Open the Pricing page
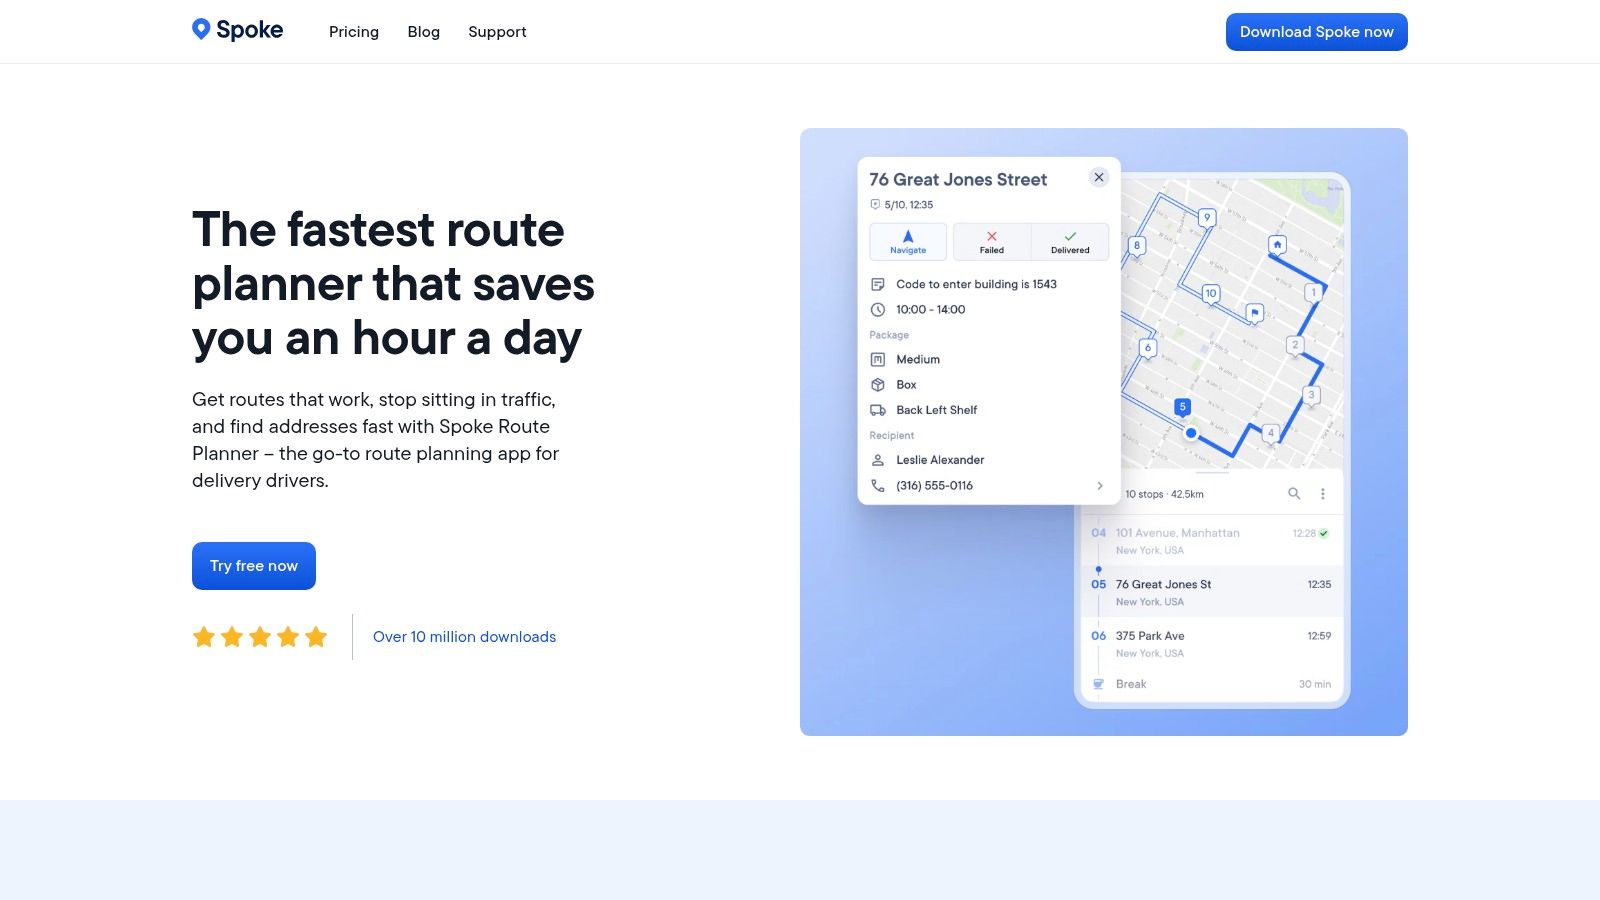This screenshot has width=1600, height=900. (x=353, y=31)
